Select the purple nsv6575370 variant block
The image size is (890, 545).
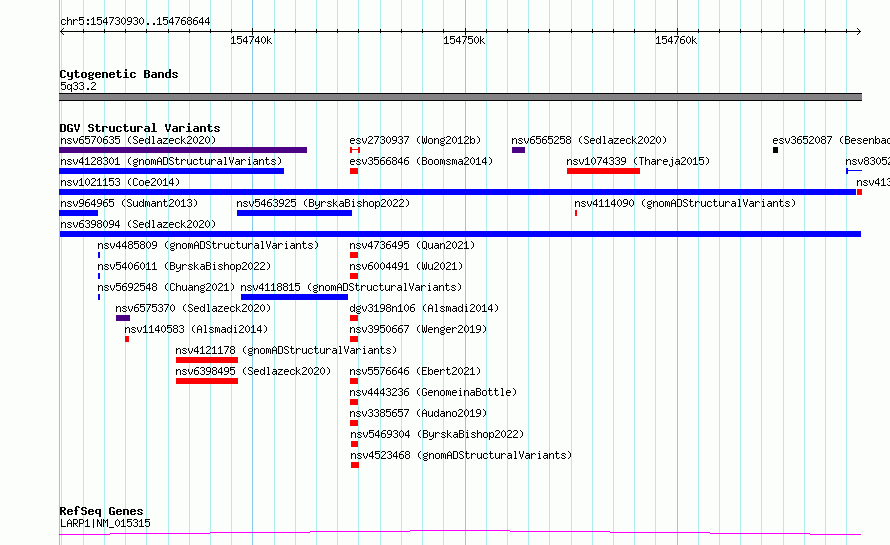[123, 318]
